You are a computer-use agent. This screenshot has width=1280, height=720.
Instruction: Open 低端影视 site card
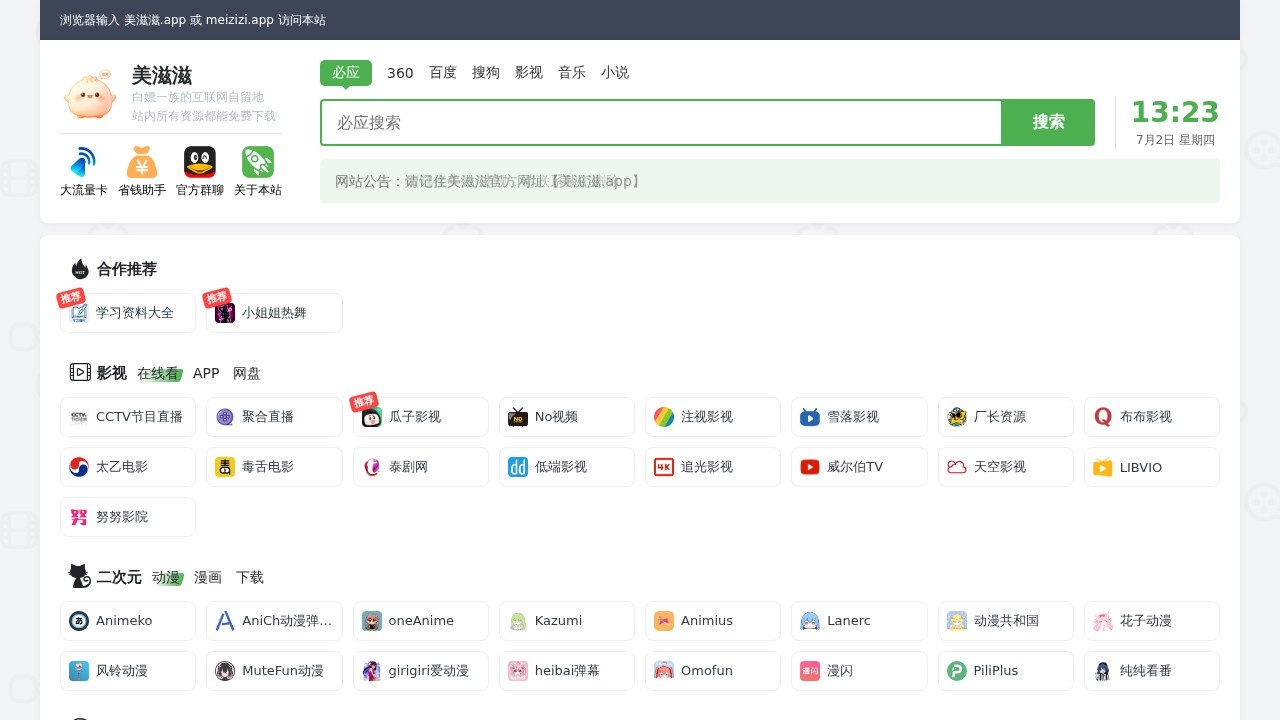(x=567, y=467)
